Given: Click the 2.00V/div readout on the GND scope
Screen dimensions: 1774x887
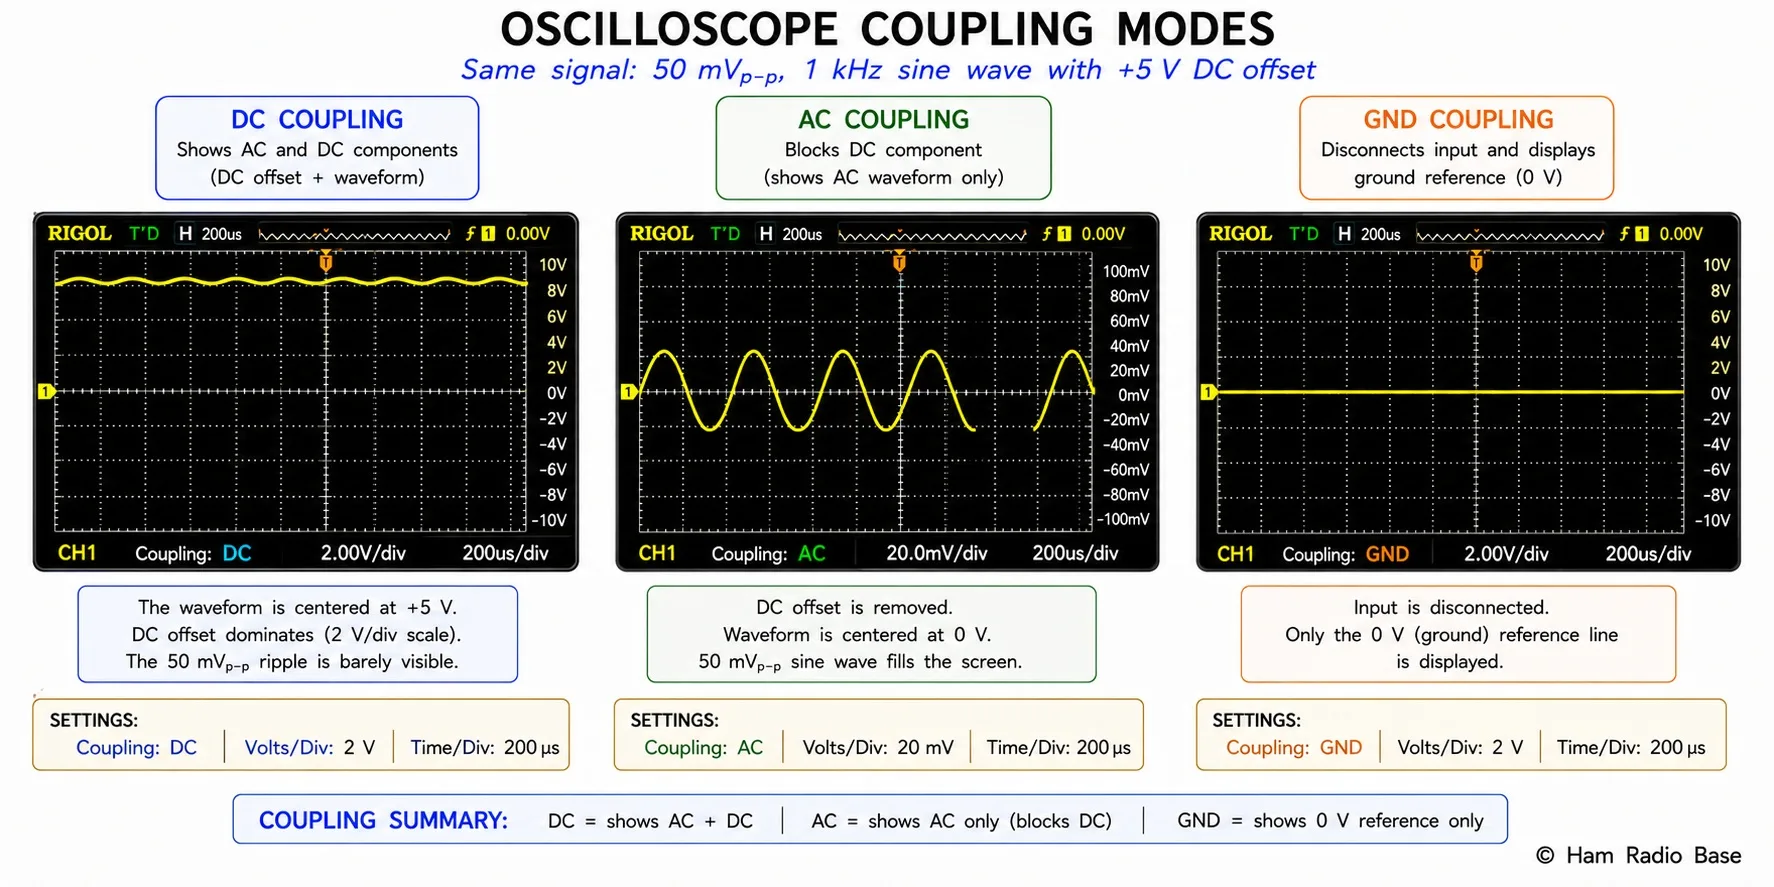Looking at the screenshot, I should [x=1506, y=553].
